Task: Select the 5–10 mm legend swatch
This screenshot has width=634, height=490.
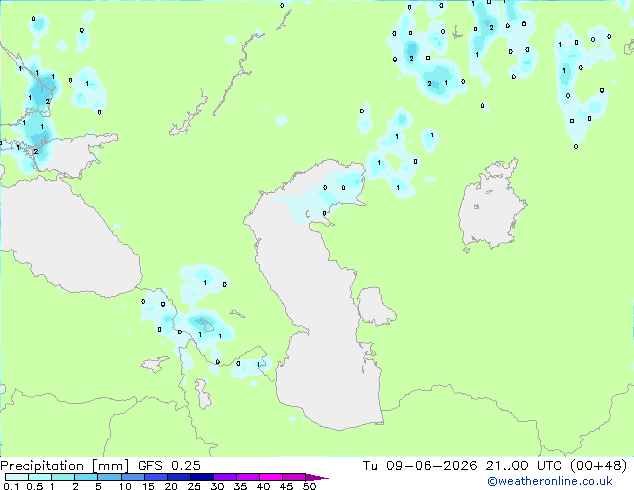Action: (109, 477)
